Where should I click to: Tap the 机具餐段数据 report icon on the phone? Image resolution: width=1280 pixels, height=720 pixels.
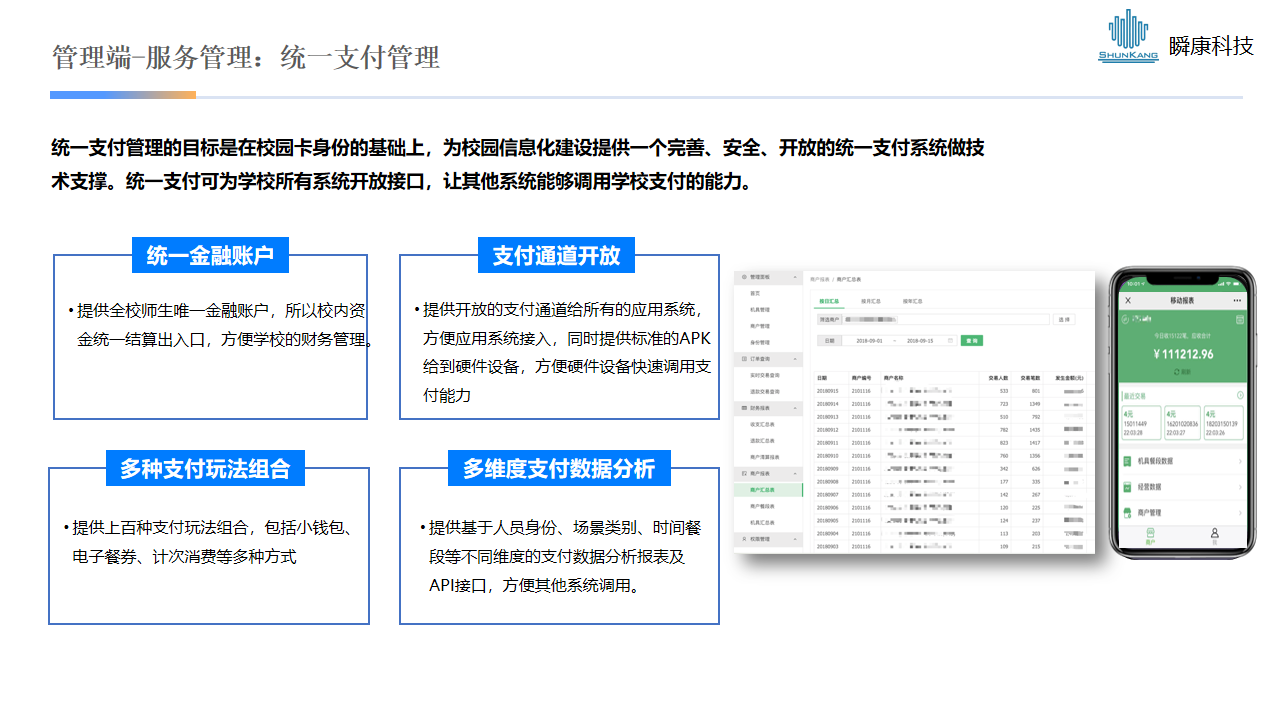[1125, 462]
